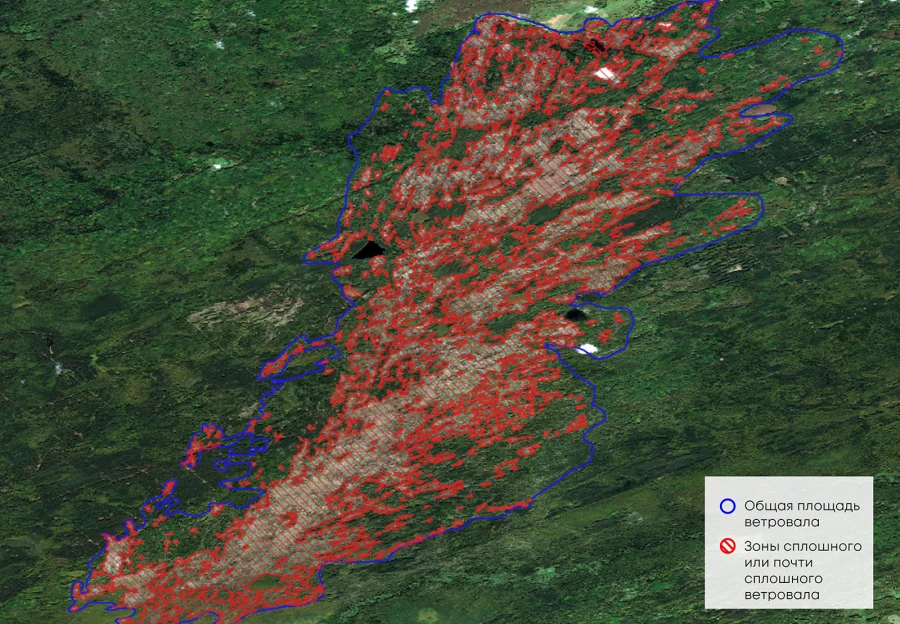Click the dark oval lake in the eastern lobe
Image resolution: width=900 pixels, height=624 pixels.
tap(575, 315)
